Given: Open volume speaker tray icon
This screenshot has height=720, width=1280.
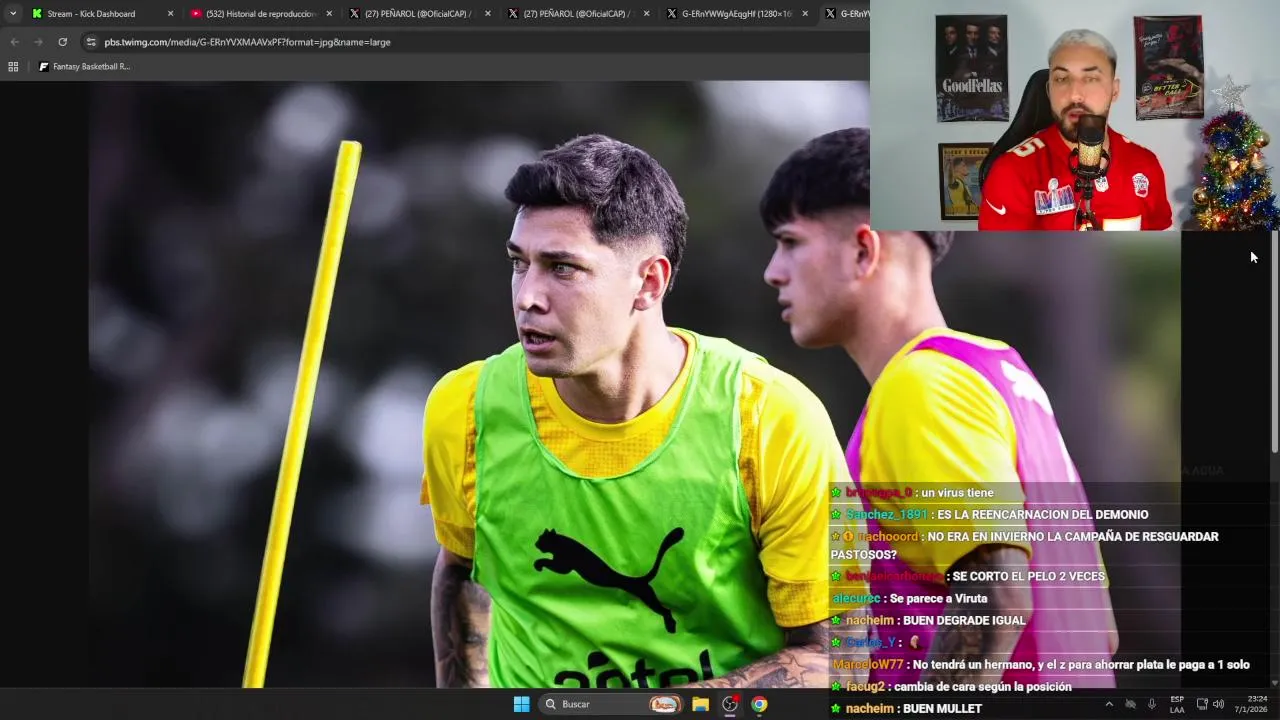Looking at the screenshot, I should (x=1218, y=704).
